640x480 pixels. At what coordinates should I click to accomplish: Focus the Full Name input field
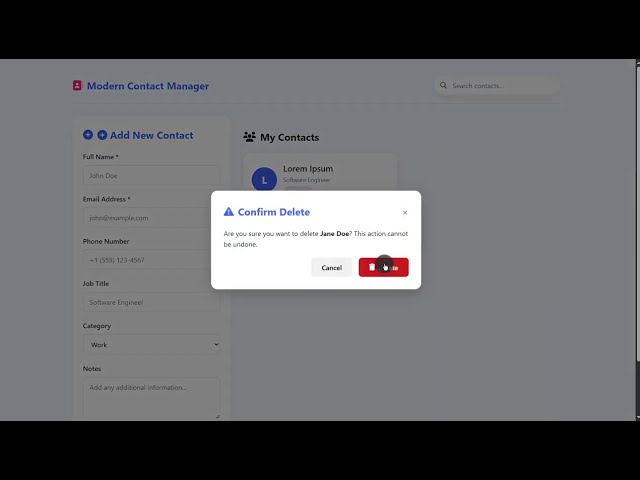click(151, 176)
